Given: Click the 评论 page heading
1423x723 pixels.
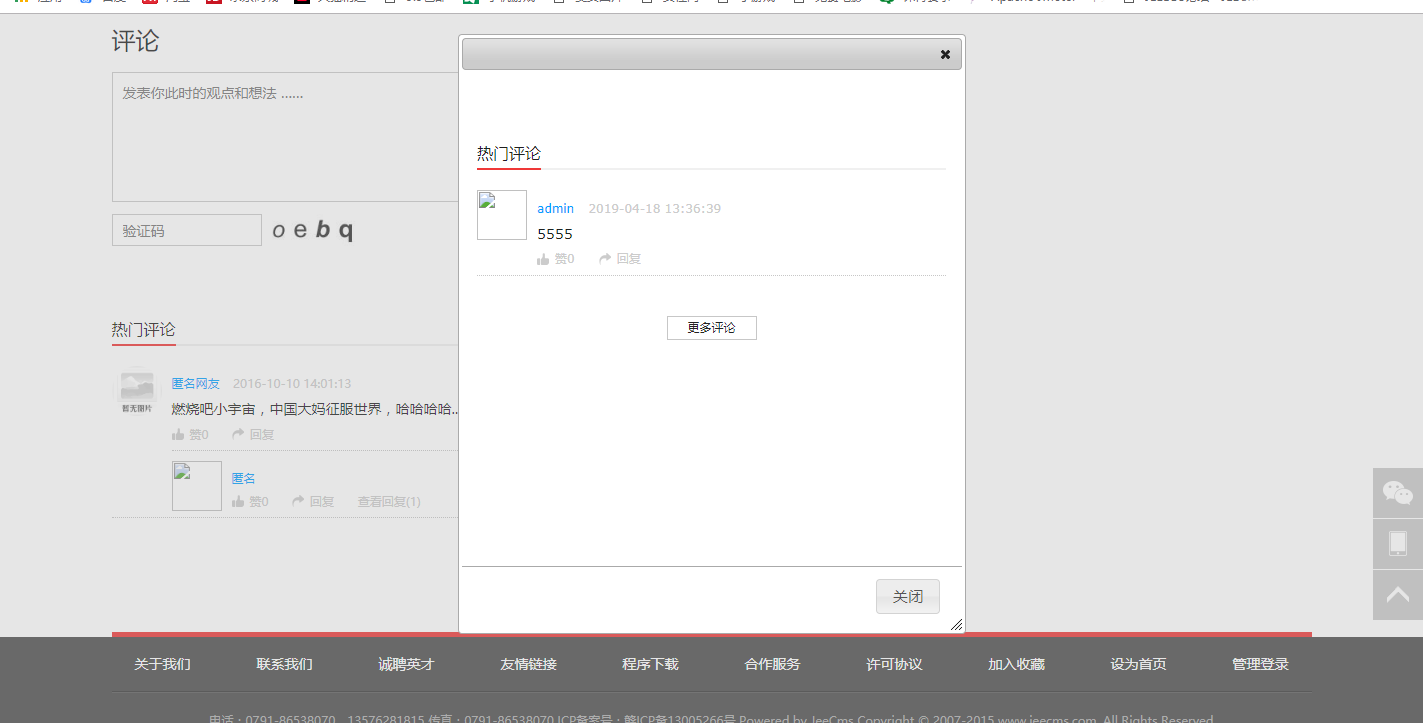Looking at the screenshot, I should pos(135,41).
